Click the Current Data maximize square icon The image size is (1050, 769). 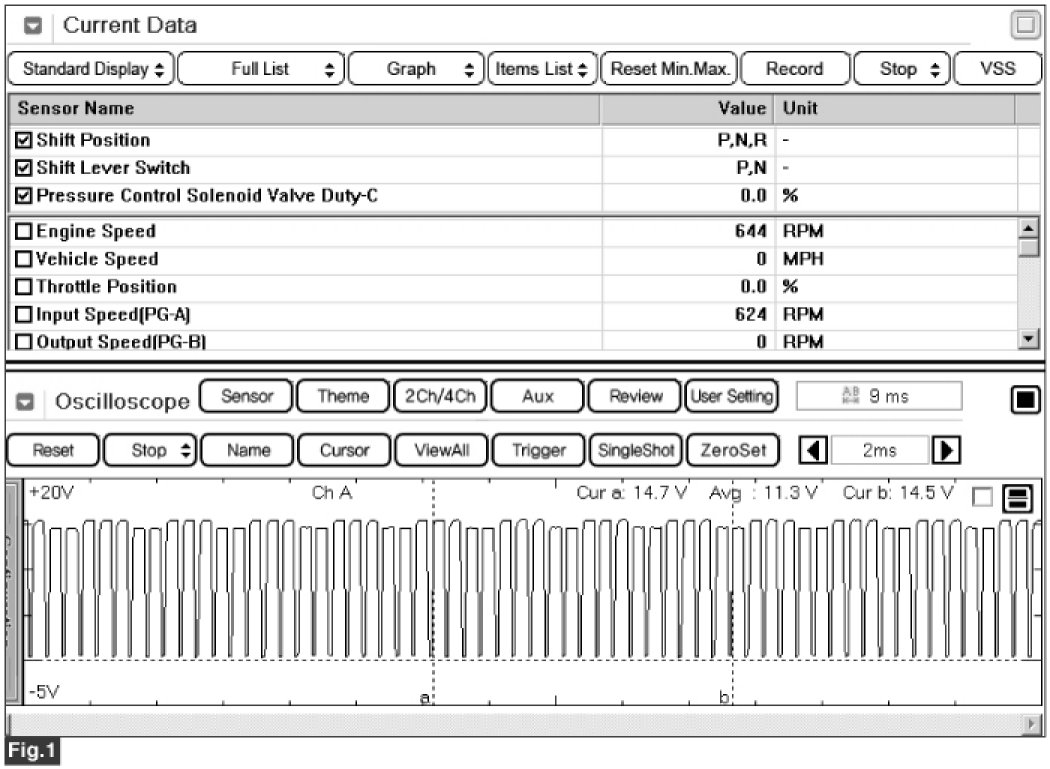click(1025, 25)
